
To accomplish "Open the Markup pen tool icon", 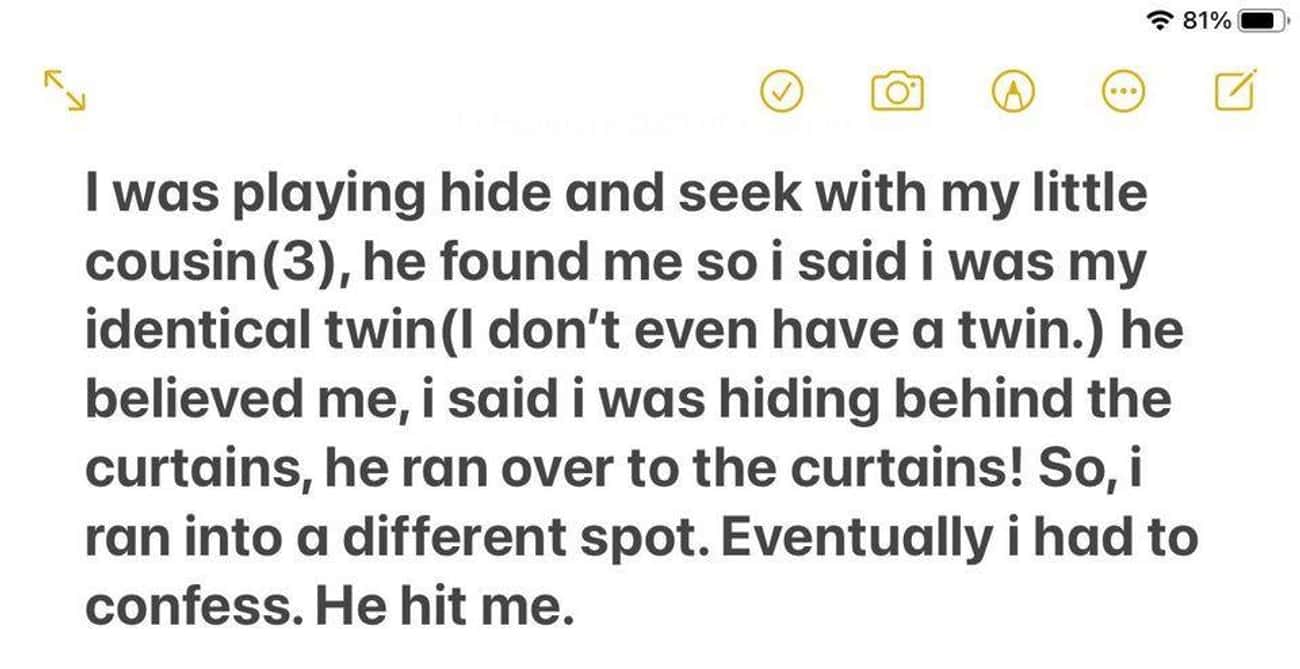I will tap(1013, 93).
